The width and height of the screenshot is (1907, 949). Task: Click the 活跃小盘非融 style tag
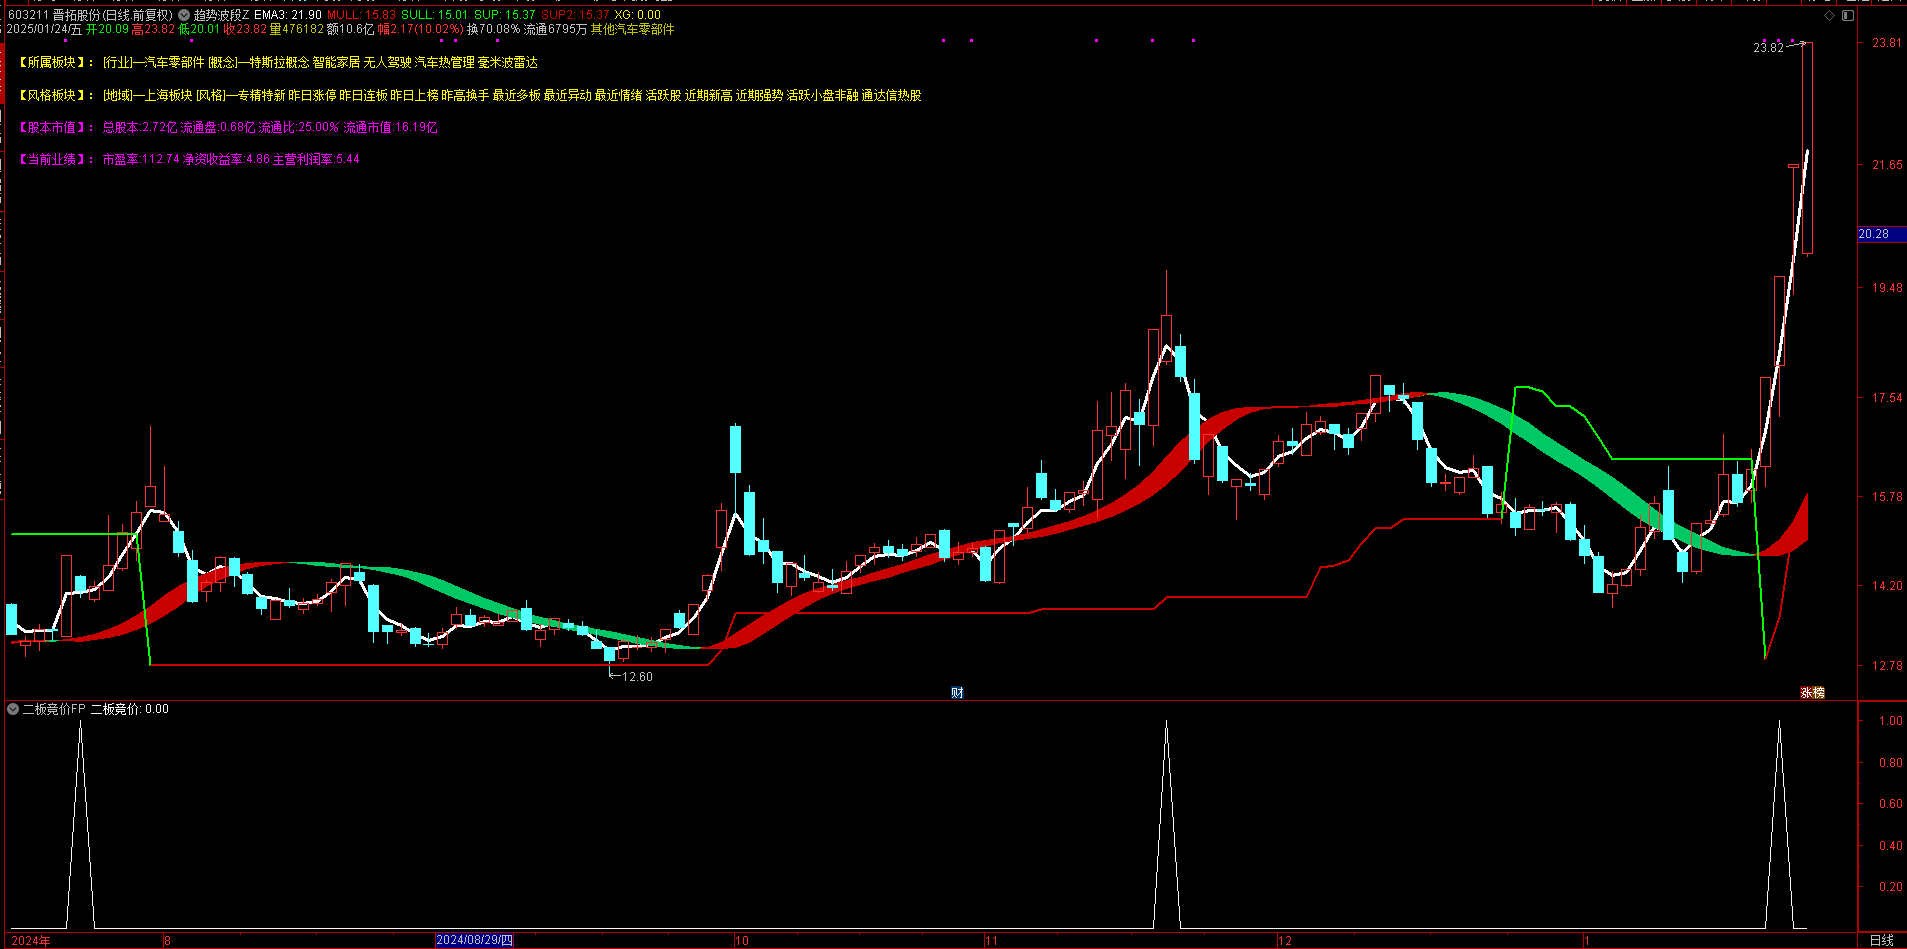point(822,95)
